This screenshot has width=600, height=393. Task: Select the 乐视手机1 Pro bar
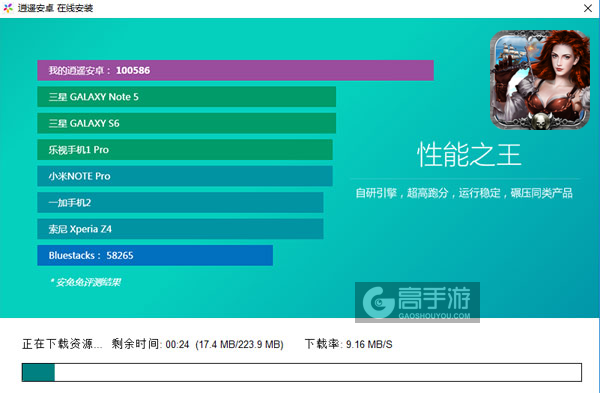pos(185,150)
